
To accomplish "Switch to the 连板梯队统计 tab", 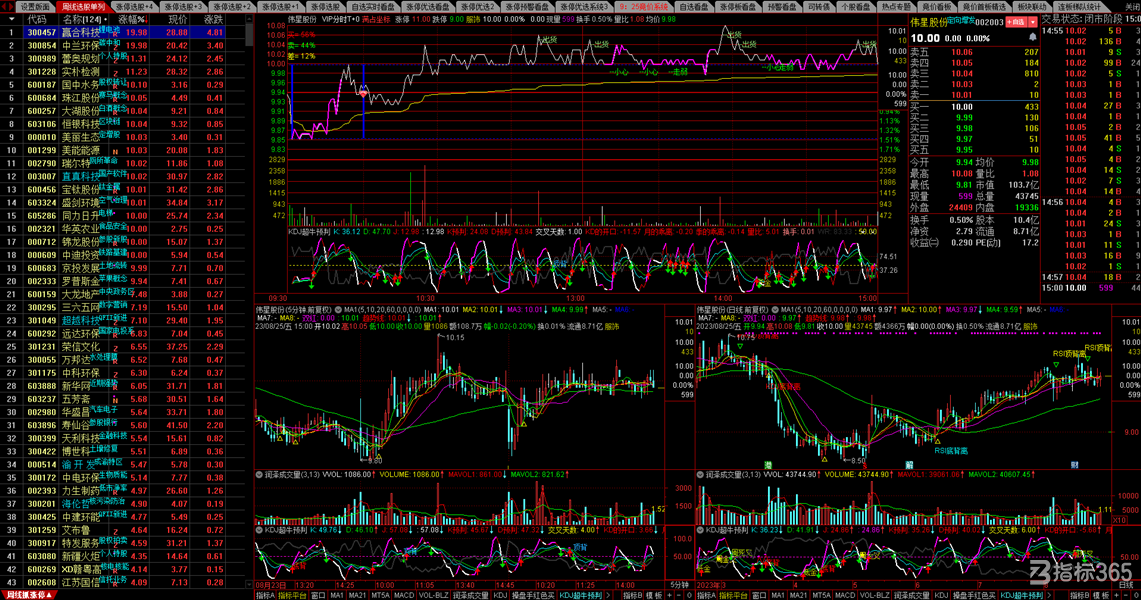I will (x=1079, y=7).
